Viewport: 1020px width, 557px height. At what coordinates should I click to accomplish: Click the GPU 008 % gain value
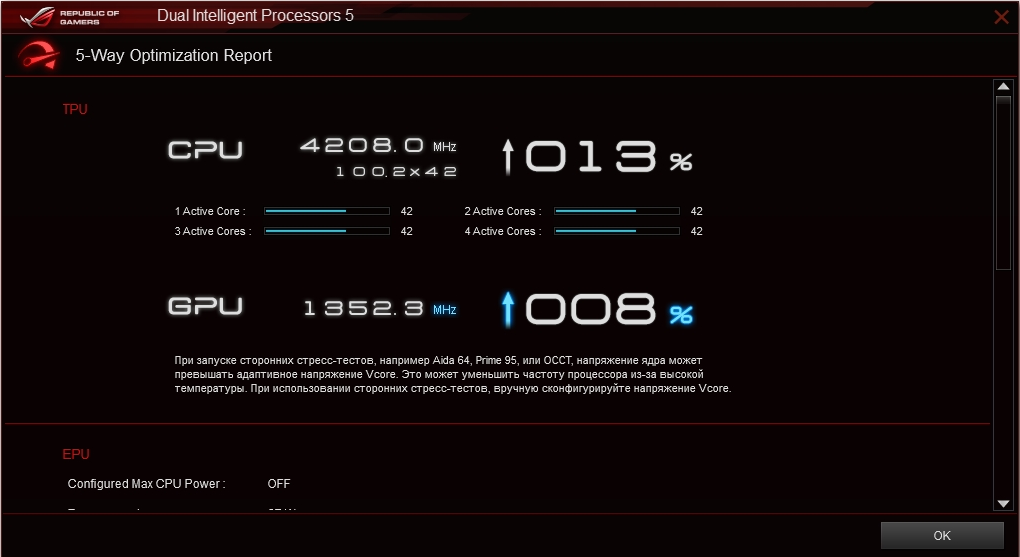(x=608, y=309)
